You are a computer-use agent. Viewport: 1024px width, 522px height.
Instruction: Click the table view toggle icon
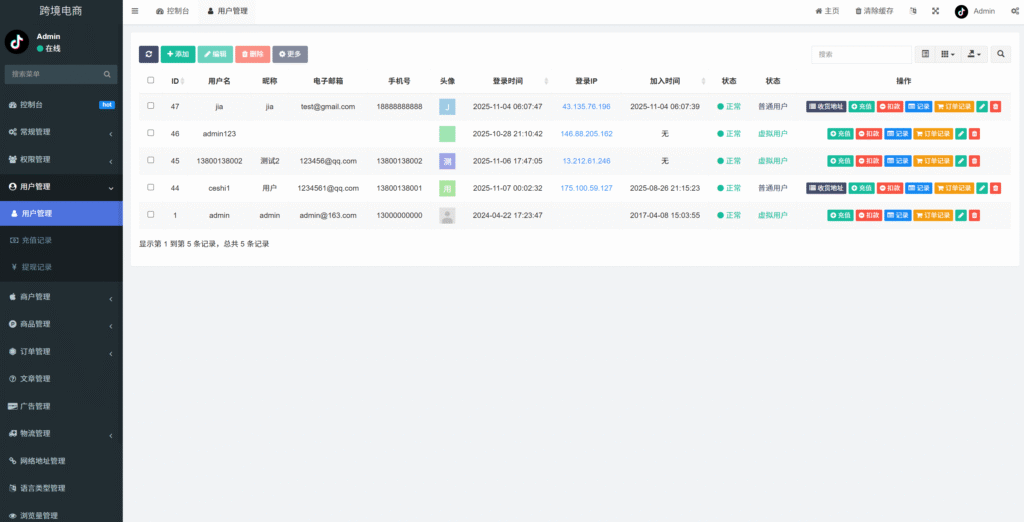coord(925,54)
